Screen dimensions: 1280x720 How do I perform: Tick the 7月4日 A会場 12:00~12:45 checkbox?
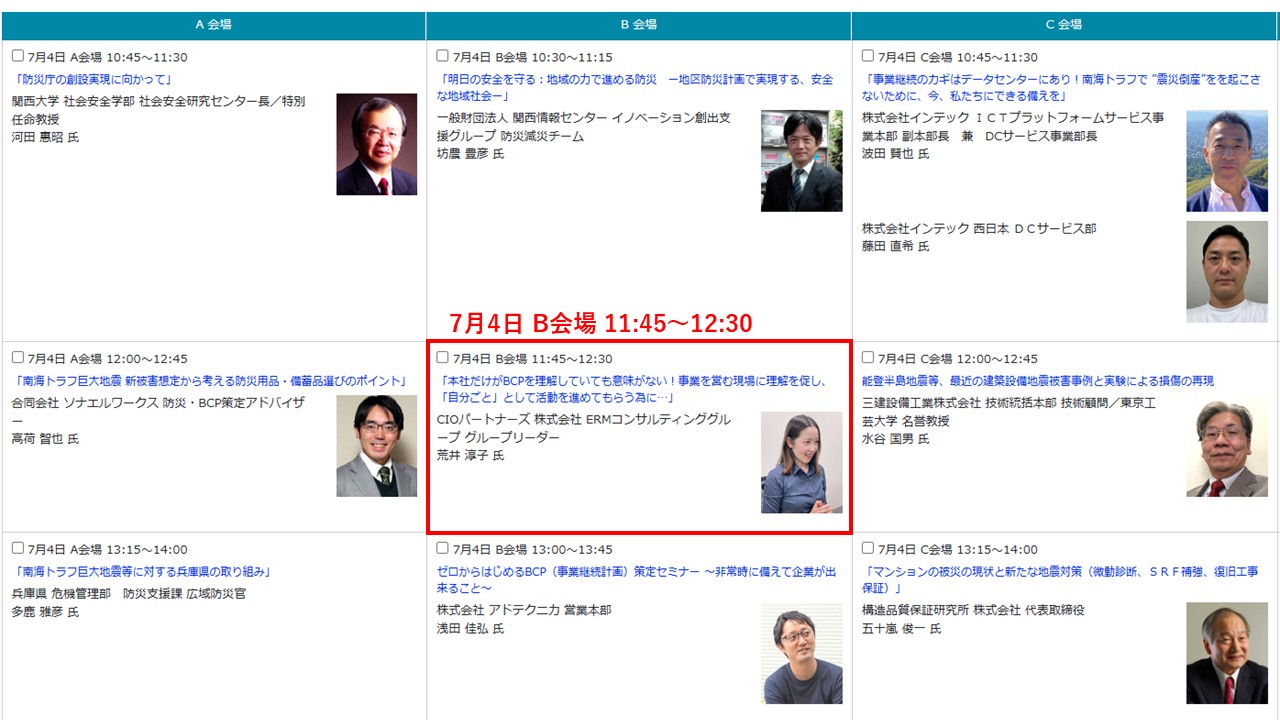tap(18, 357)
